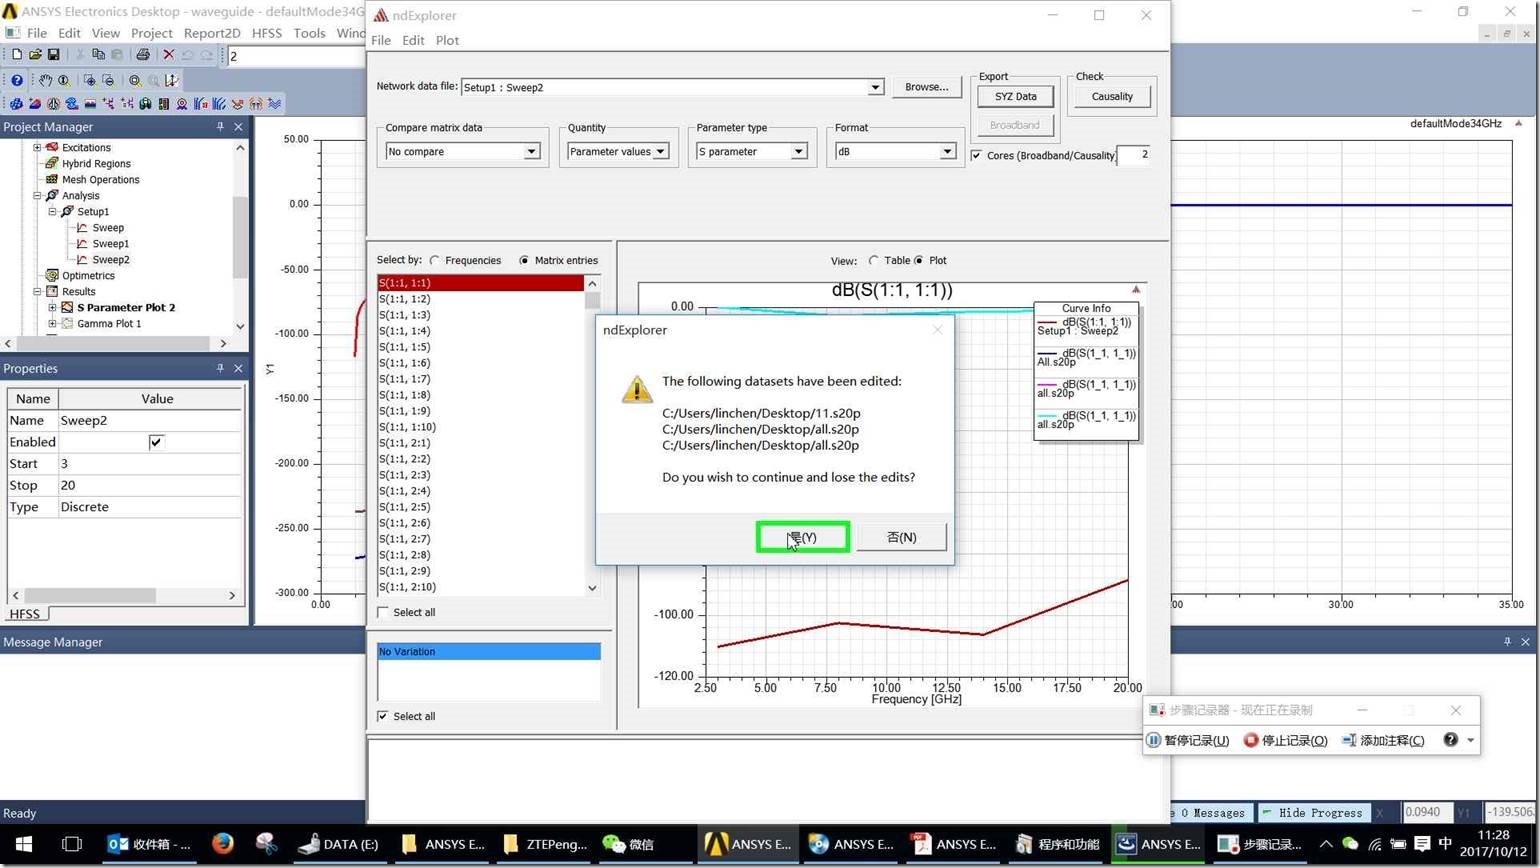Expand the Gamma Plot 1 node
Image resolution: width=1540 pixels, height=868 pixels.
point(53,323)
